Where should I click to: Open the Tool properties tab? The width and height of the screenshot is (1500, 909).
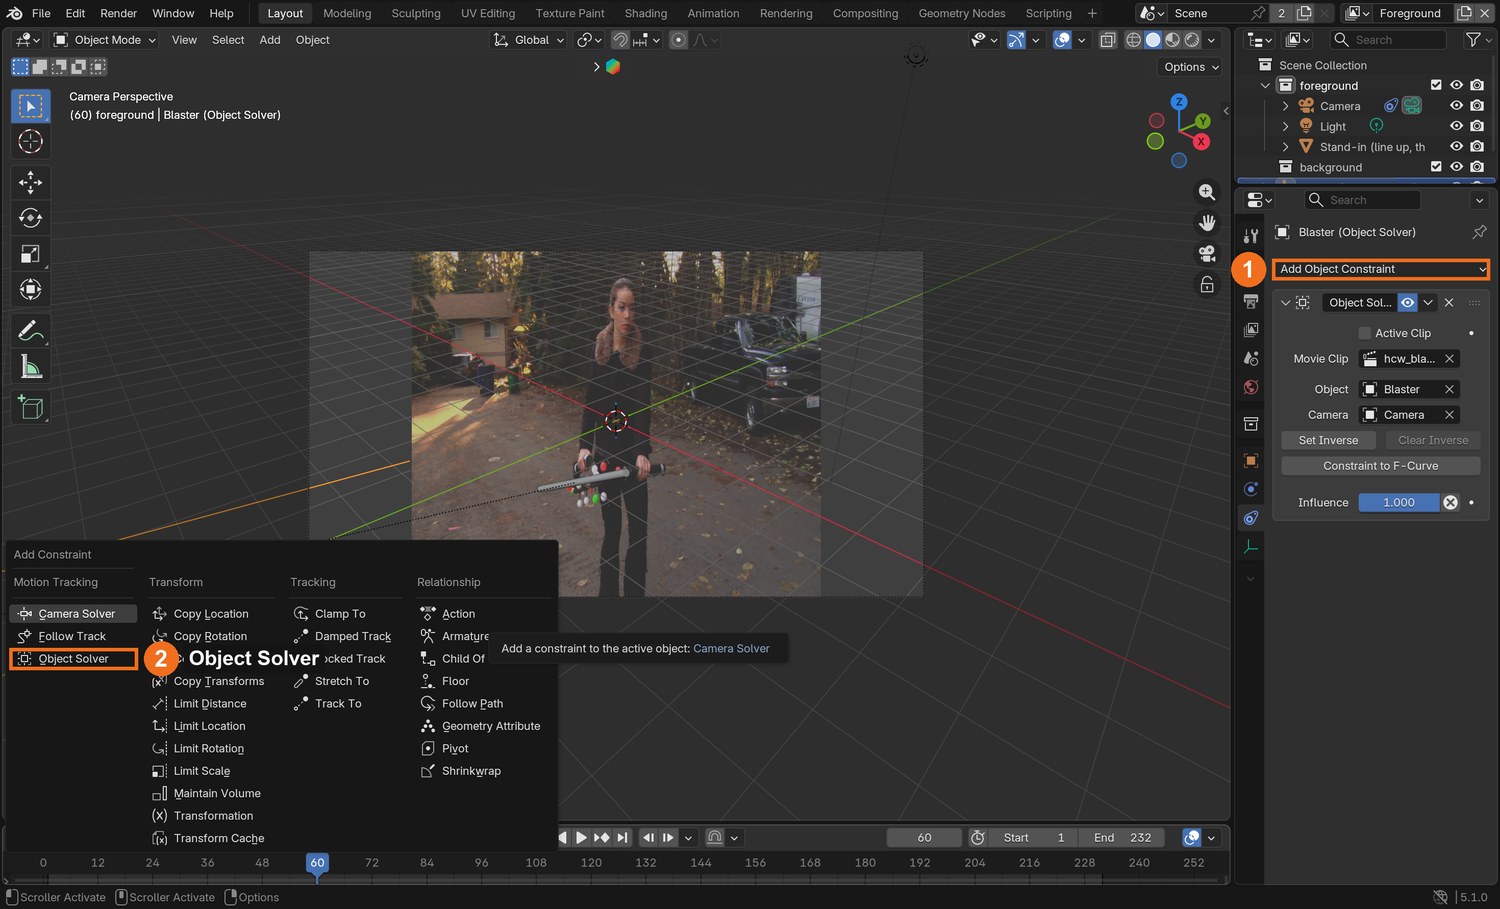pos(1251,236)
